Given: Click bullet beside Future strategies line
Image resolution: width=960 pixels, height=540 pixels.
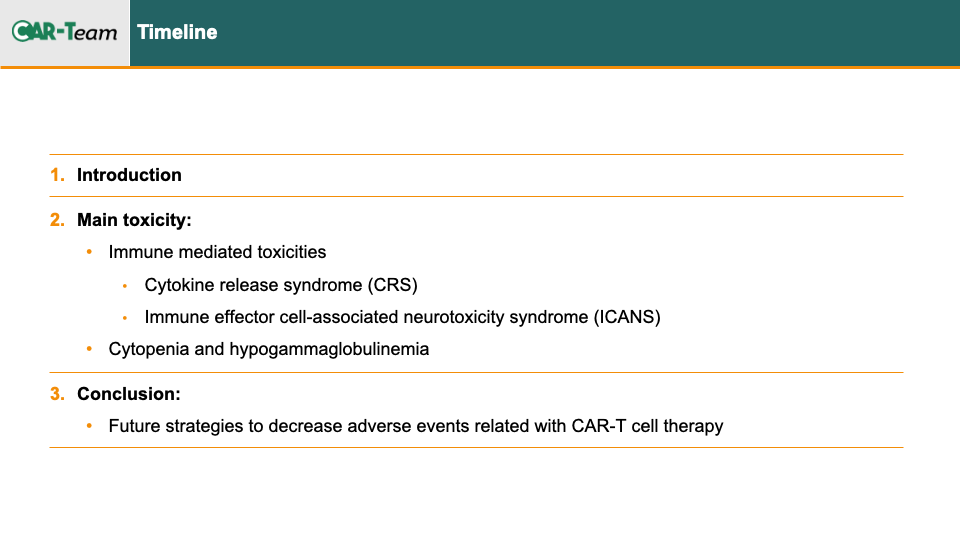Looking at the screenshot, I should click(x=89, y=426).
